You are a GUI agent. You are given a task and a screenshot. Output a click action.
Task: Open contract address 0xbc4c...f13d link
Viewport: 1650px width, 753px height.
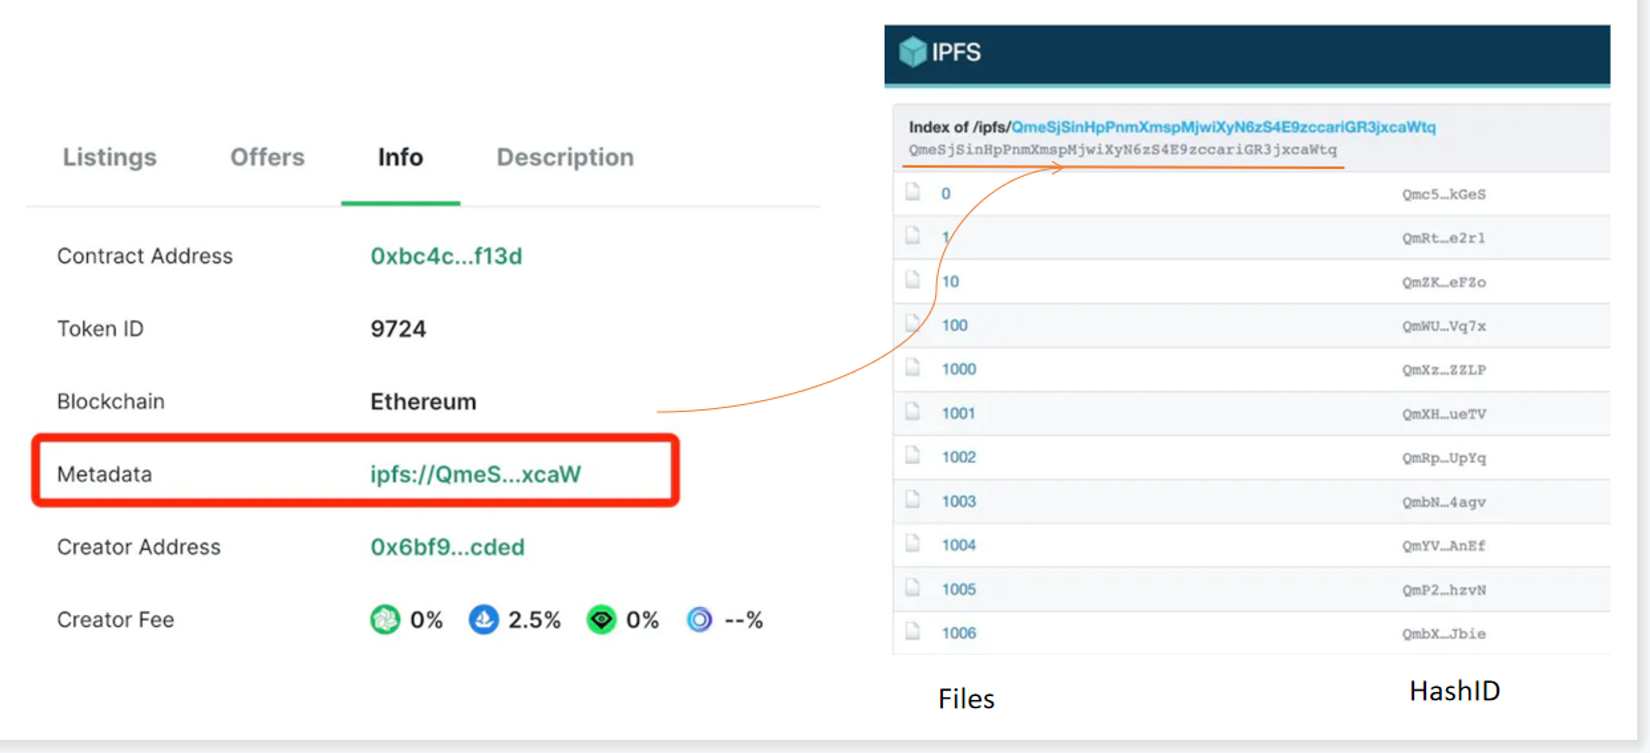446,256
